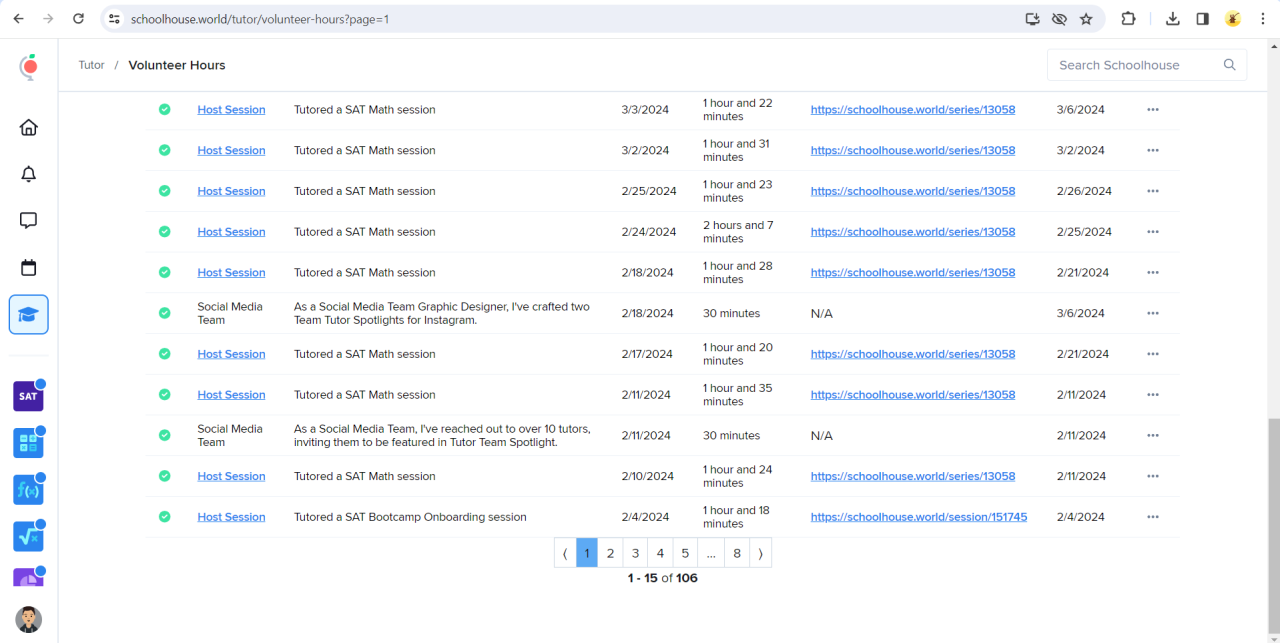The image size is (1280, 643).
Task: Open the f(x) subject icon
Action: (x=28, y=490)
